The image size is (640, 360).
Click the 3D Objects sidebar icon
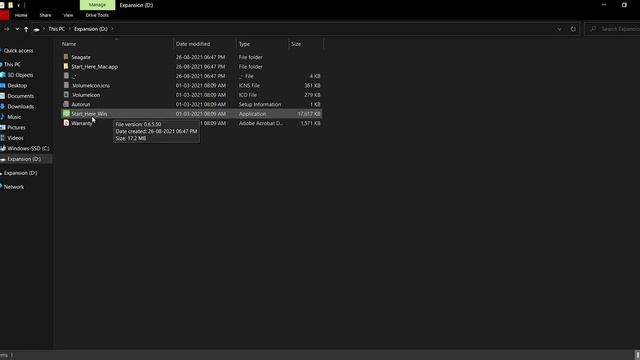tap(2, 75)
